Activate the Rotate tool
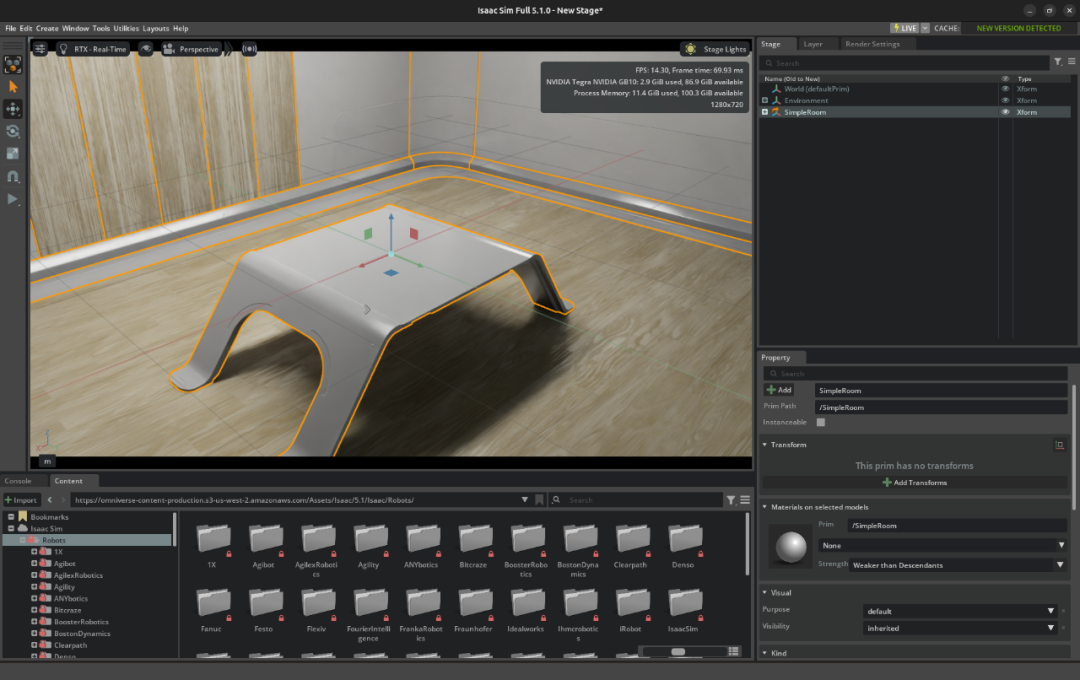 pyautogui.click(x=12, y=131)
